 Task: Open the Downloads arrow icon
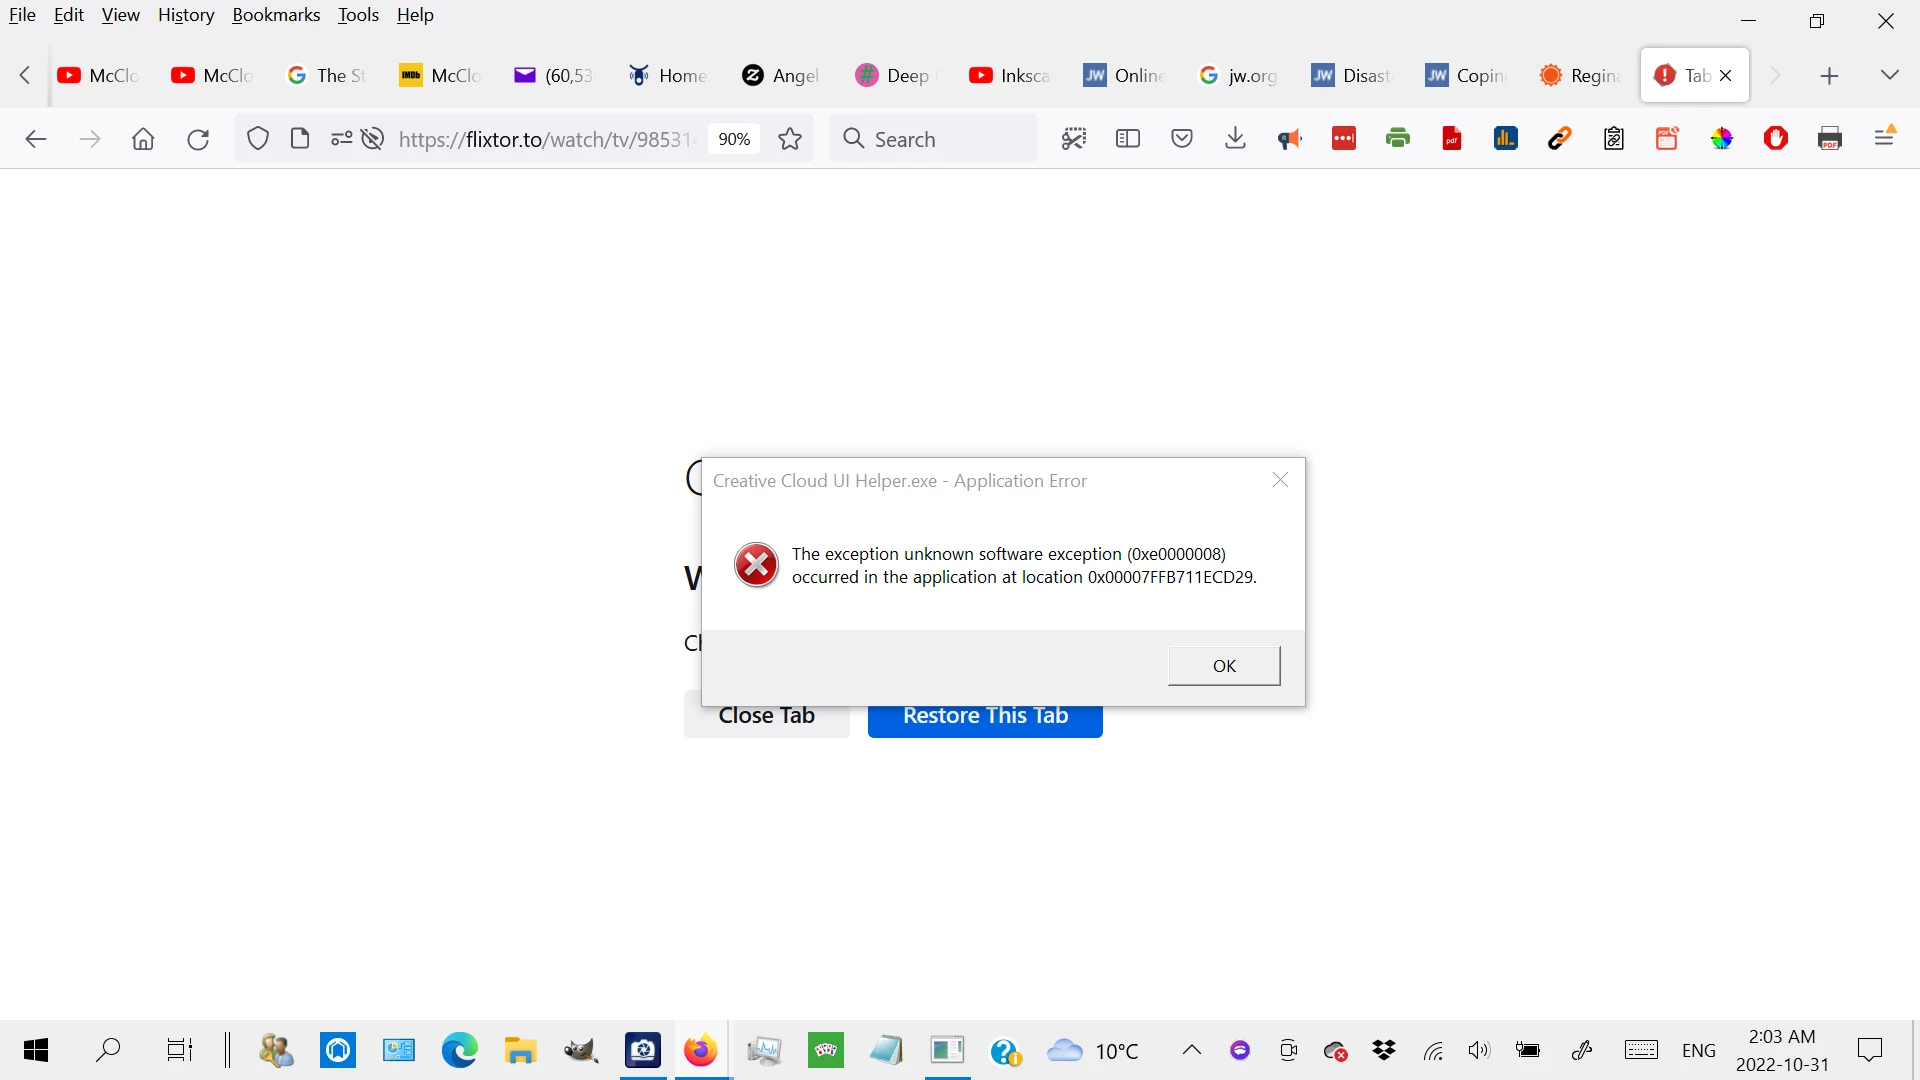[1235, 139]
